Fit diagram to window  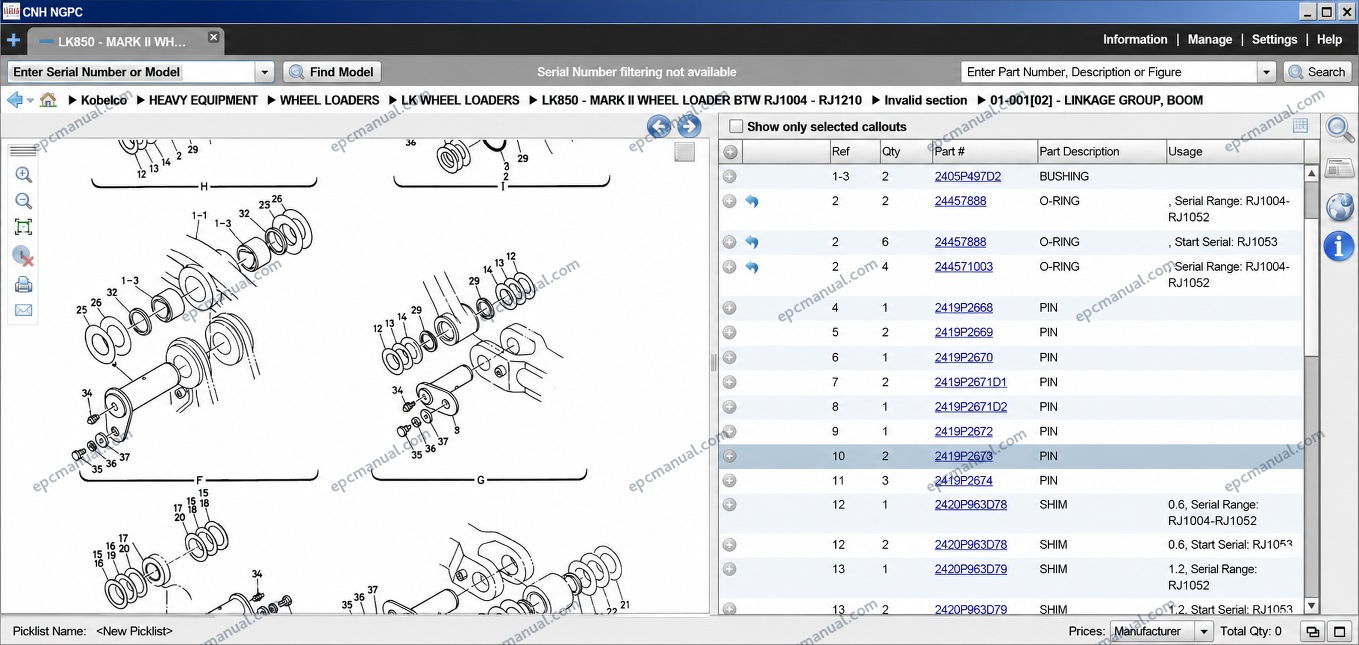point(23,227)
